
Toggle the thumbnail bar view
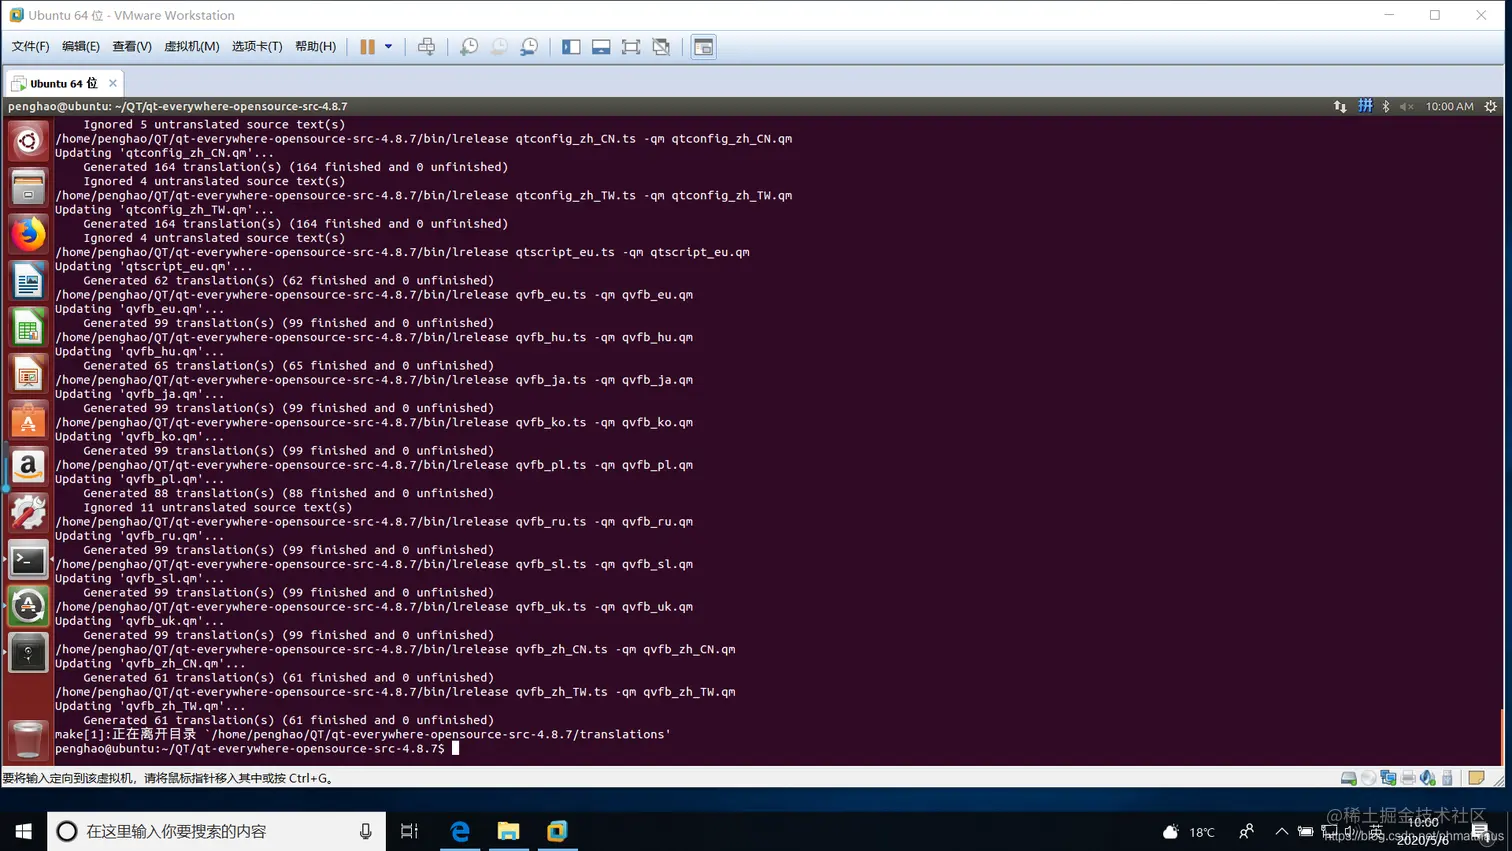point(601,46)
